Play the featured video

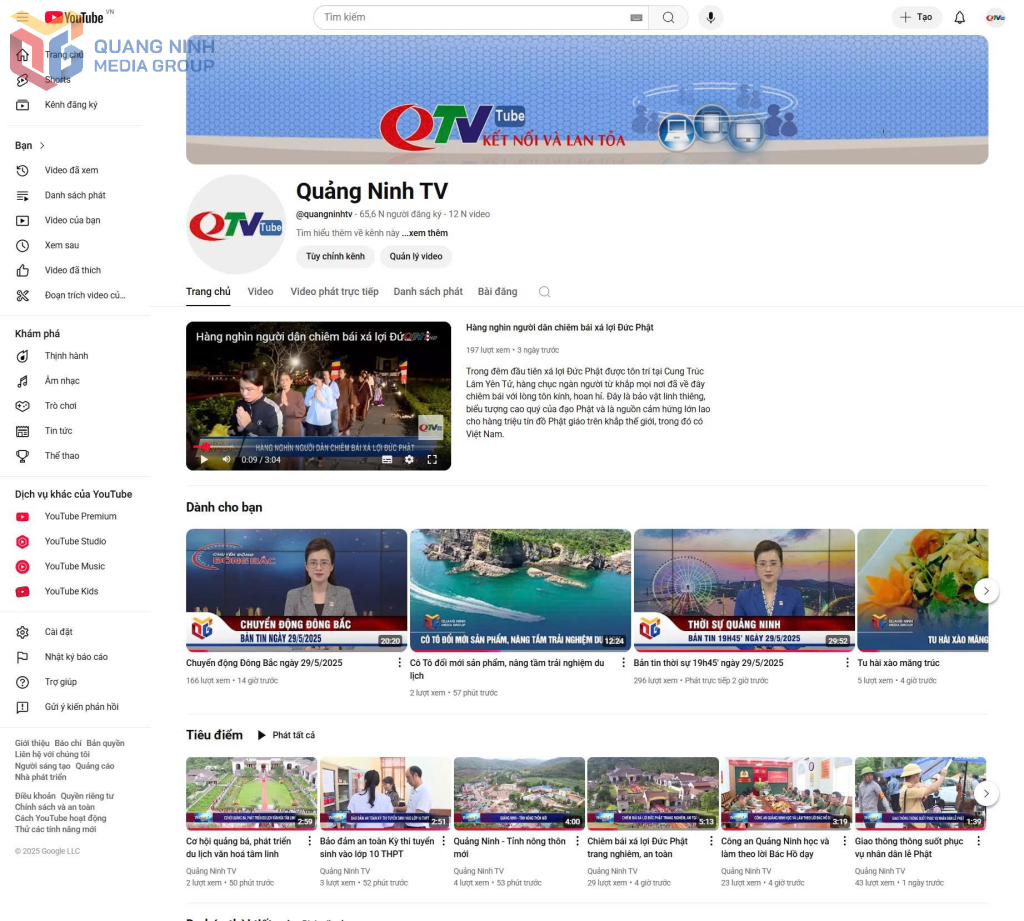204,460
